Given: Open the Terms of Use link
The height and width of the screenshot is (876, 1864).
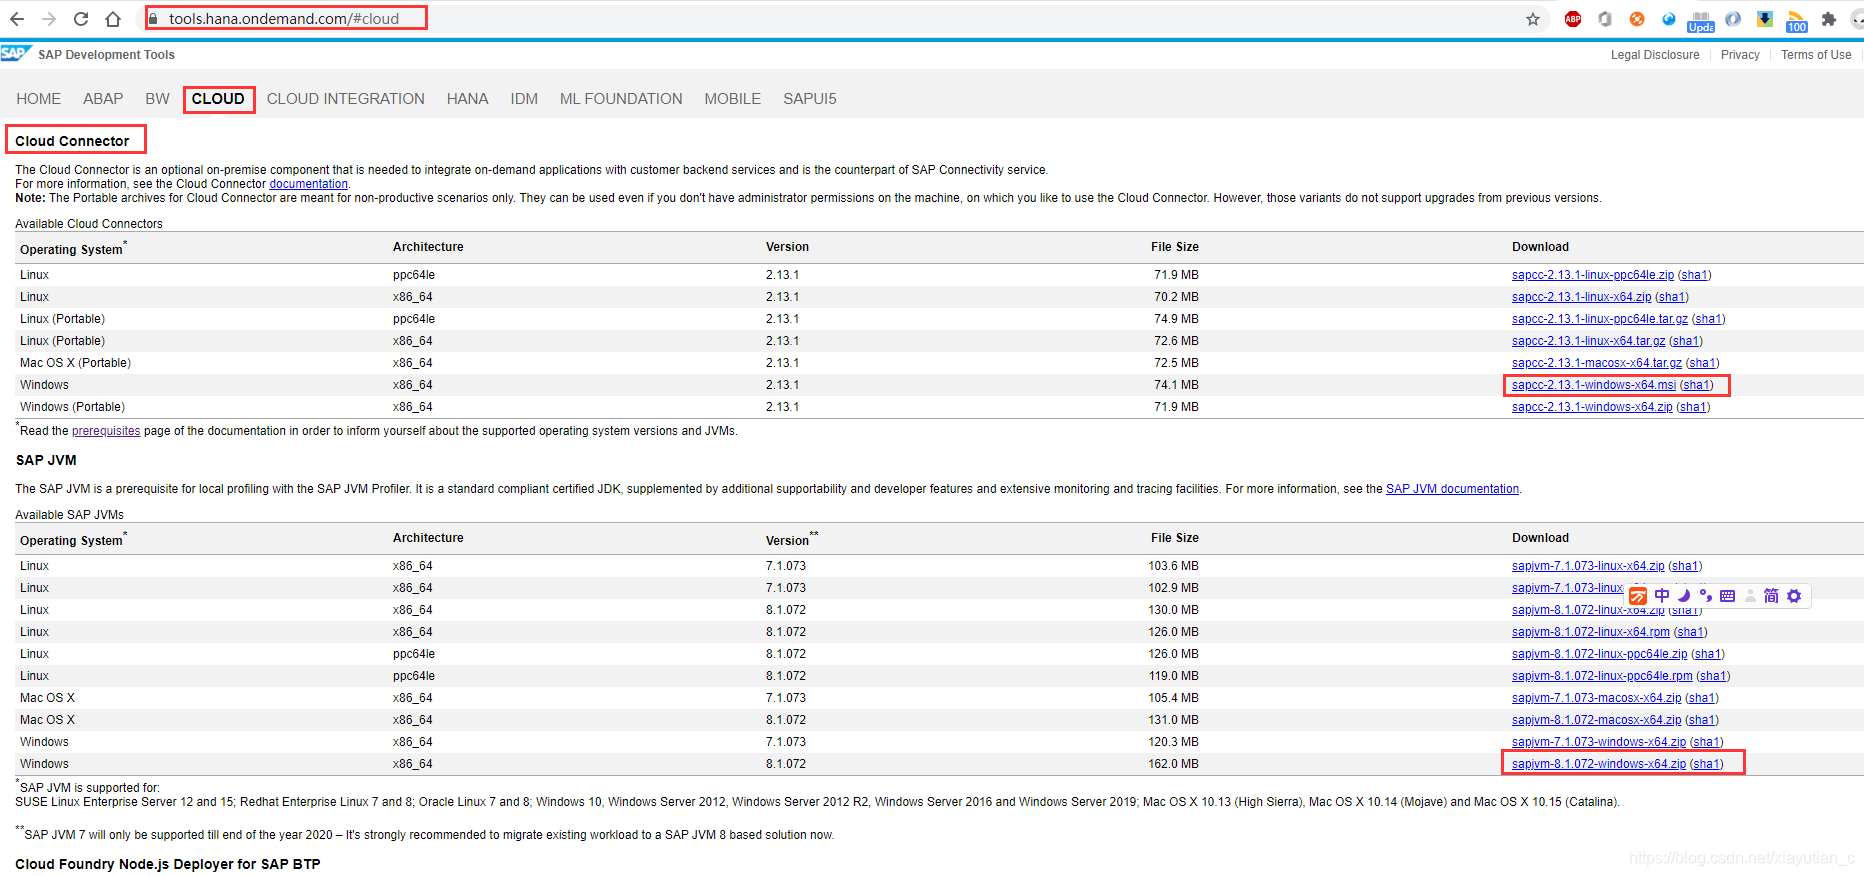Looking at the screenshot, I should coord(1816,55).
